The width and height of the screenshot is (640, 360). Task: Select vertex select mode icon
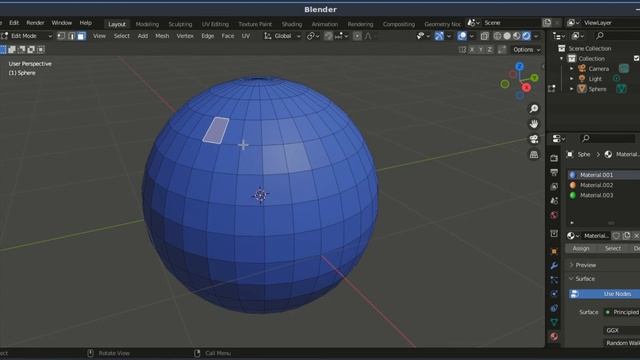pyautogui.click(x=61, y=36)
